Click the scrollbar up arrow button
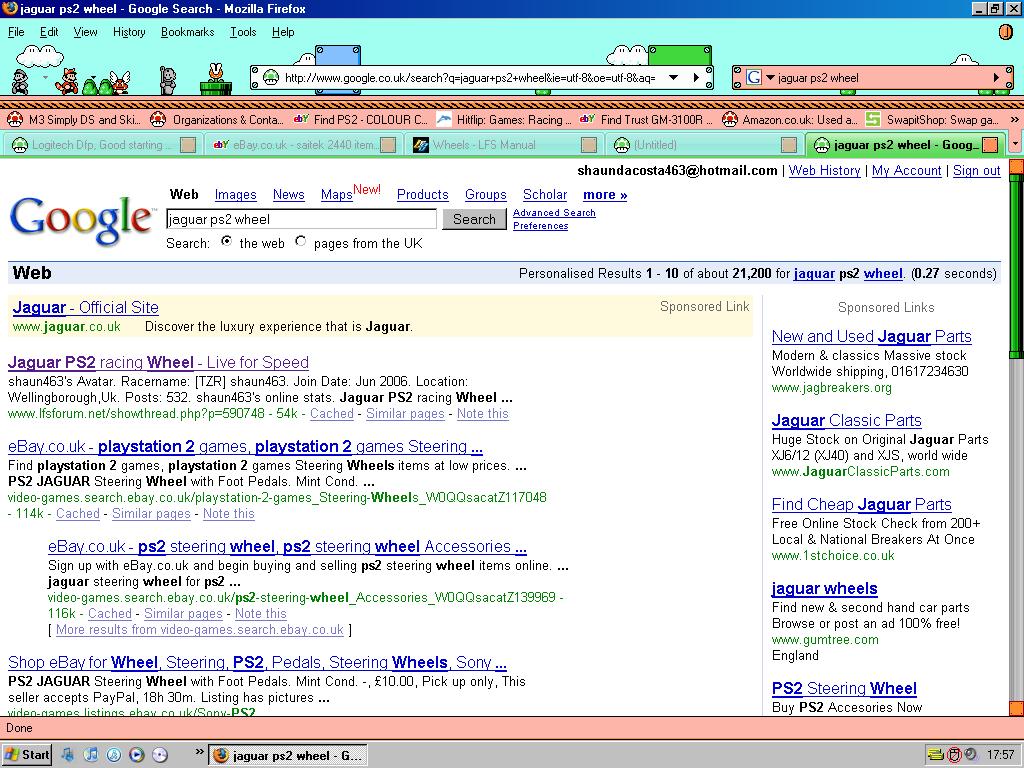 click(1016, 167)
